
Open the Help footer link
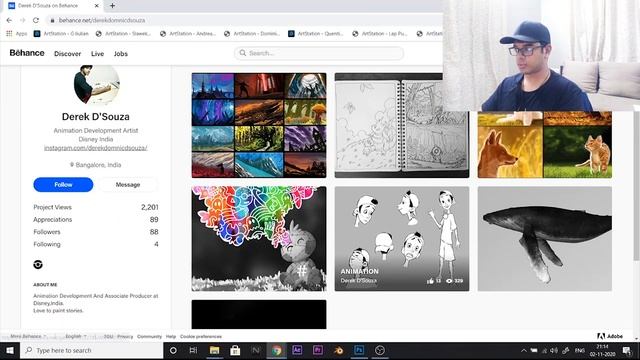pyautogui.click(x=171, y=336)
